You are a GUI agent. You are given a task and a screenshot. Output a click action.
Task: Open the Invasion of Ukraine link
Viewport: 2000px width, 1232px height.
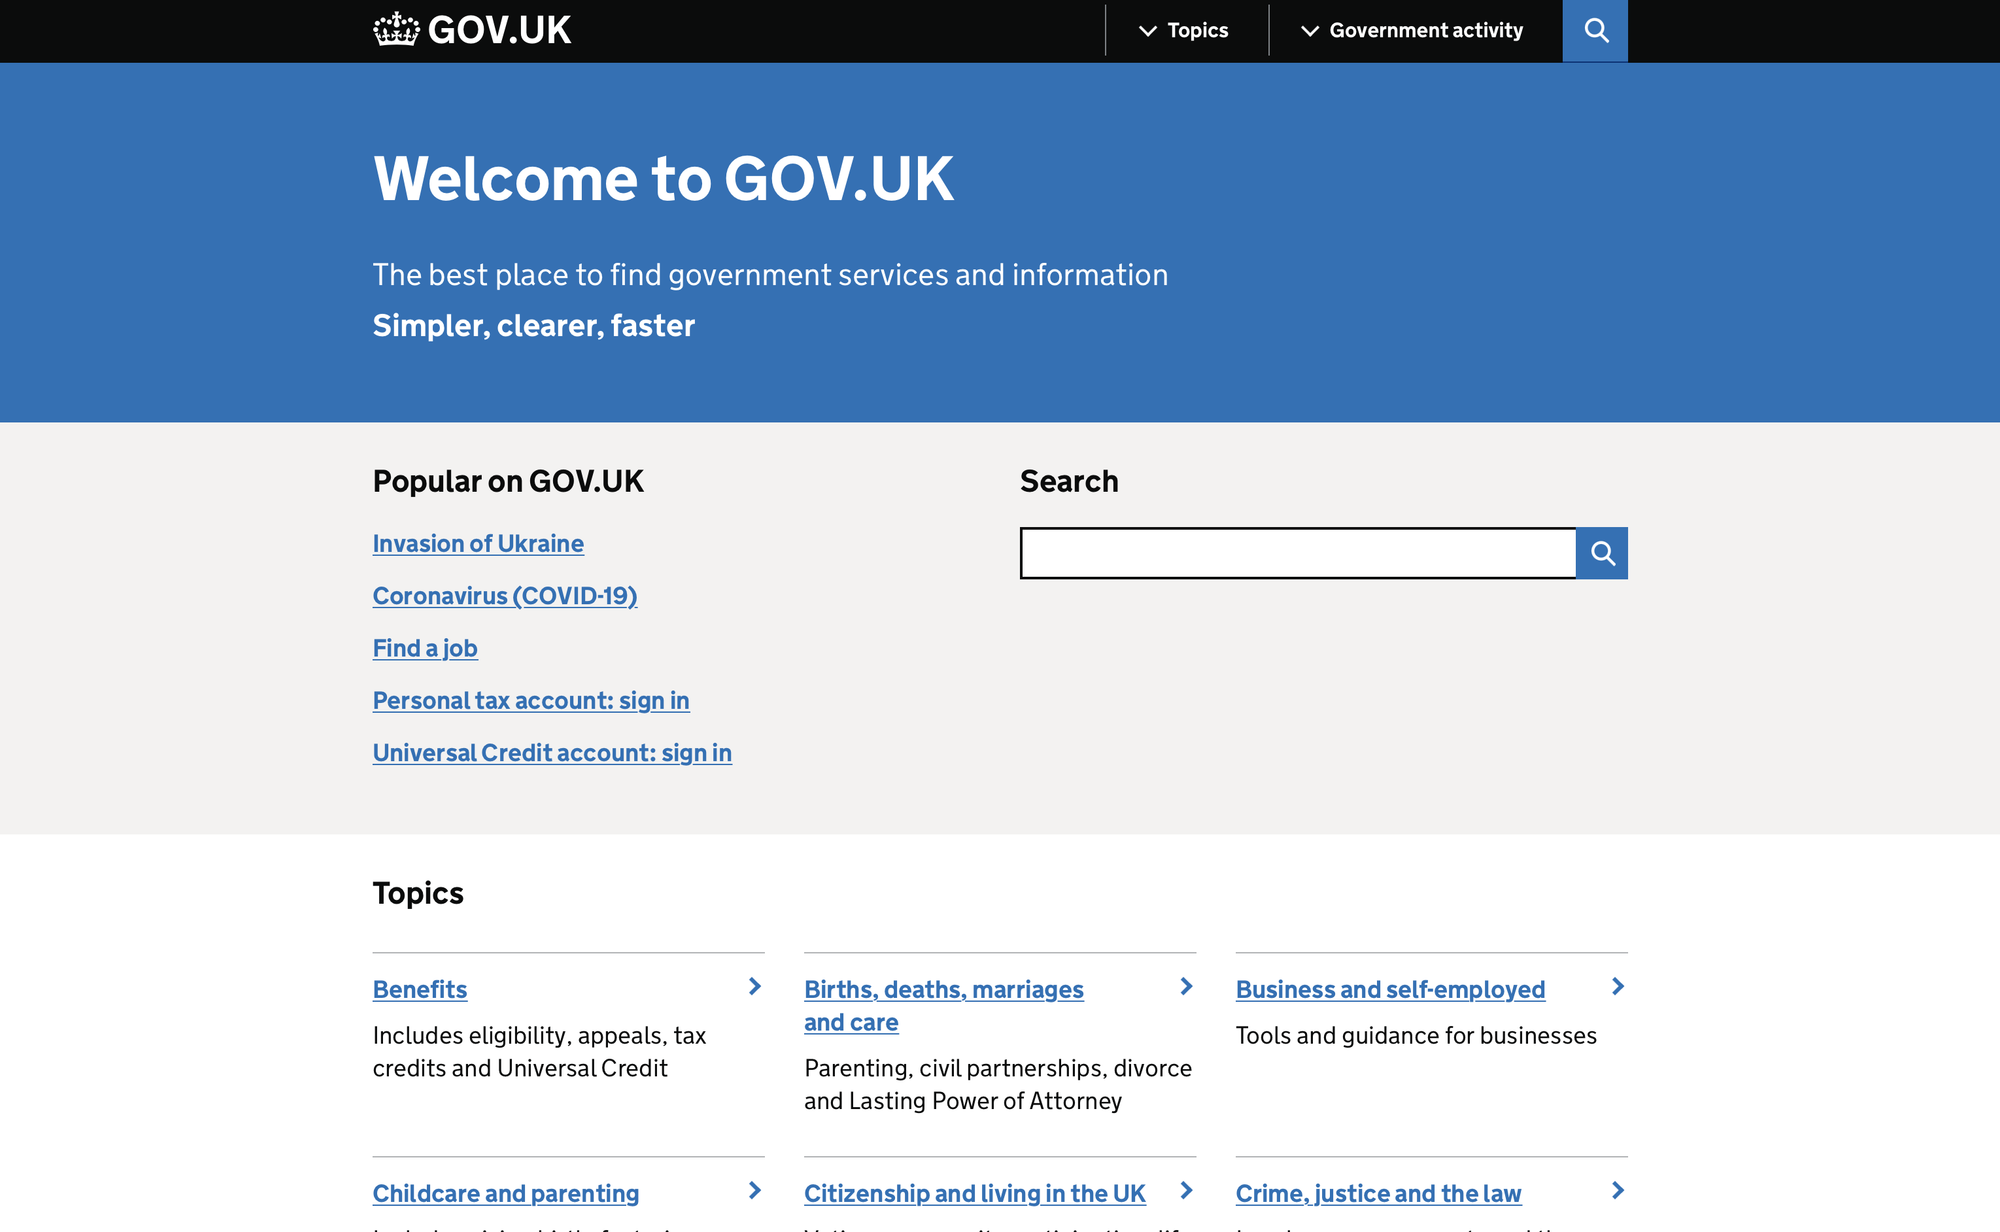(x=478, y=543)
